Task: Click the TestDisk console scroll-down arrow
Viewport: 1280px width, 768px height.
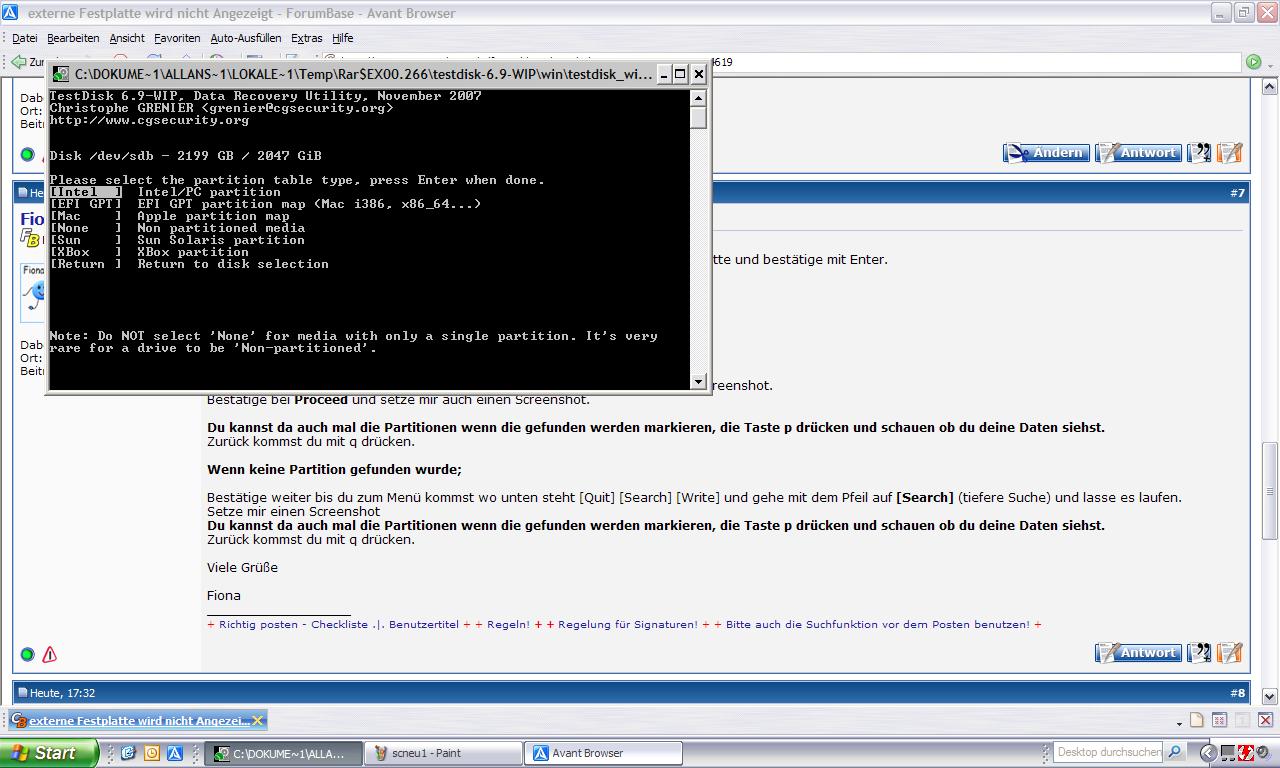Action: pyautogui.click(x=699, y=381)
